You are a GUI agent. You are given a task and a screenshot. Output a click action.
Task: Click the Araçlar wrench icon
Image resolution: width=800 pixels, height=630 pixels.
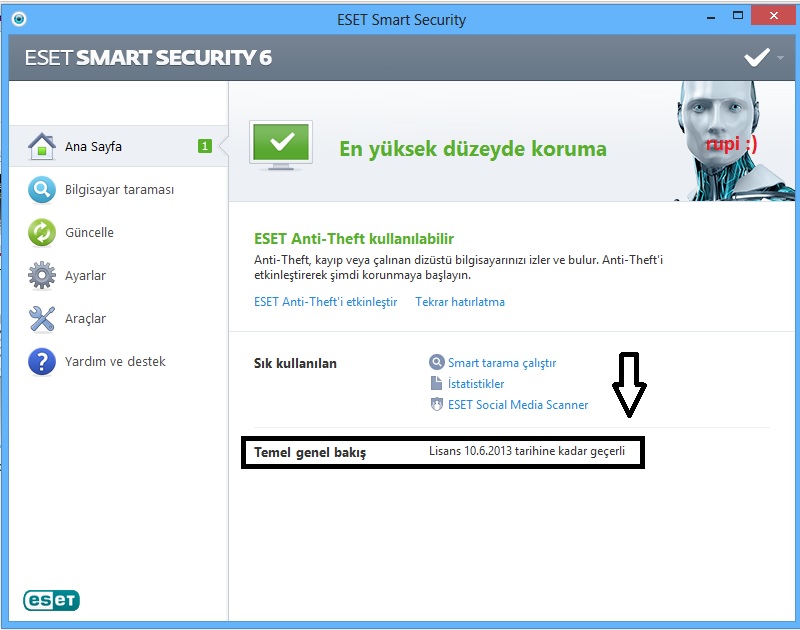(41, 318)
